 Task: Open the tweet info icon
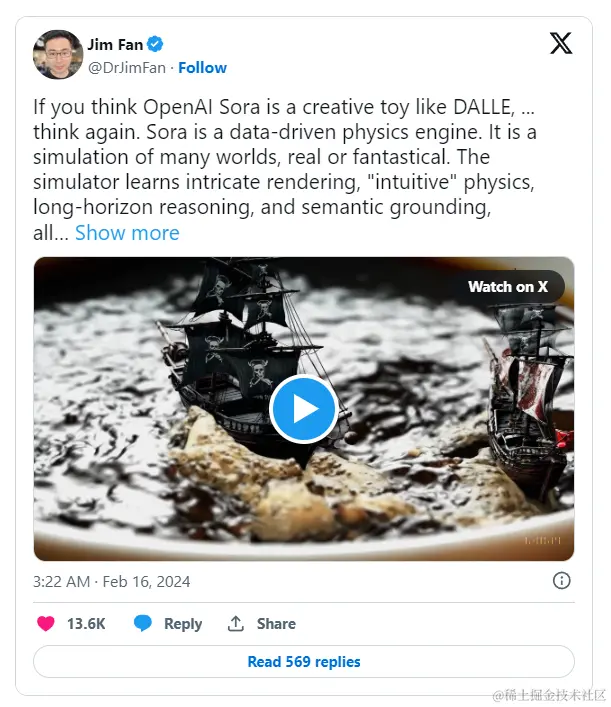tap(562, 581)
